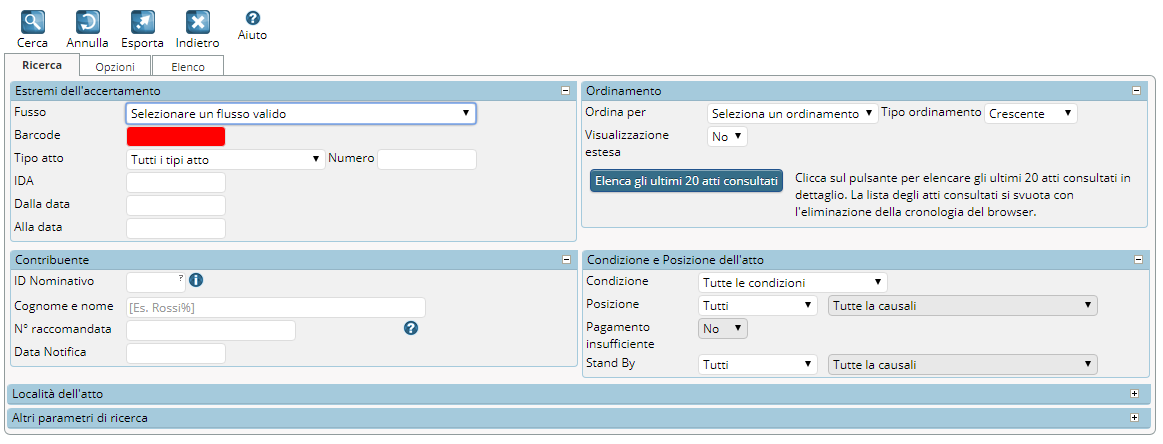Click the Cerca magnifier icon

[x=33, y=22]
